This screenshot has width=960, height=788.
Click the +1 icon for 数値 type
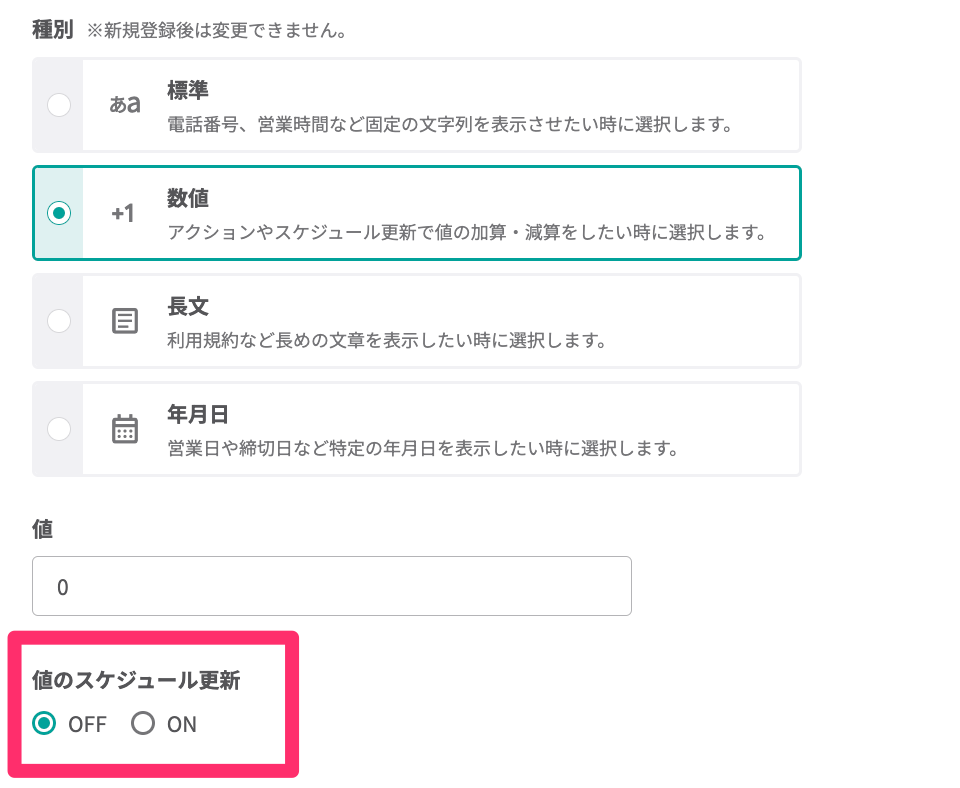coord(124,213)
